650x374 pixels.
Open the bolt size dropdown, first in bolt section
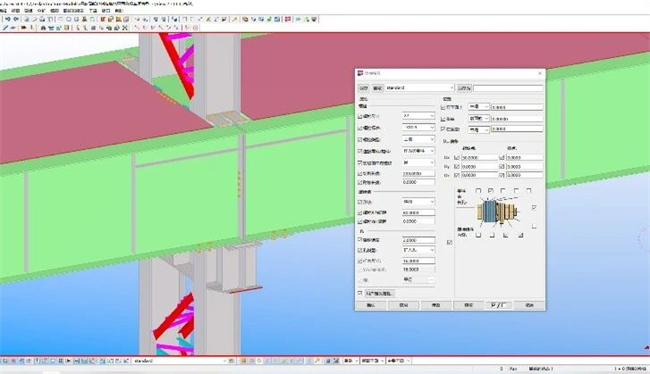[x=418, y=116]
